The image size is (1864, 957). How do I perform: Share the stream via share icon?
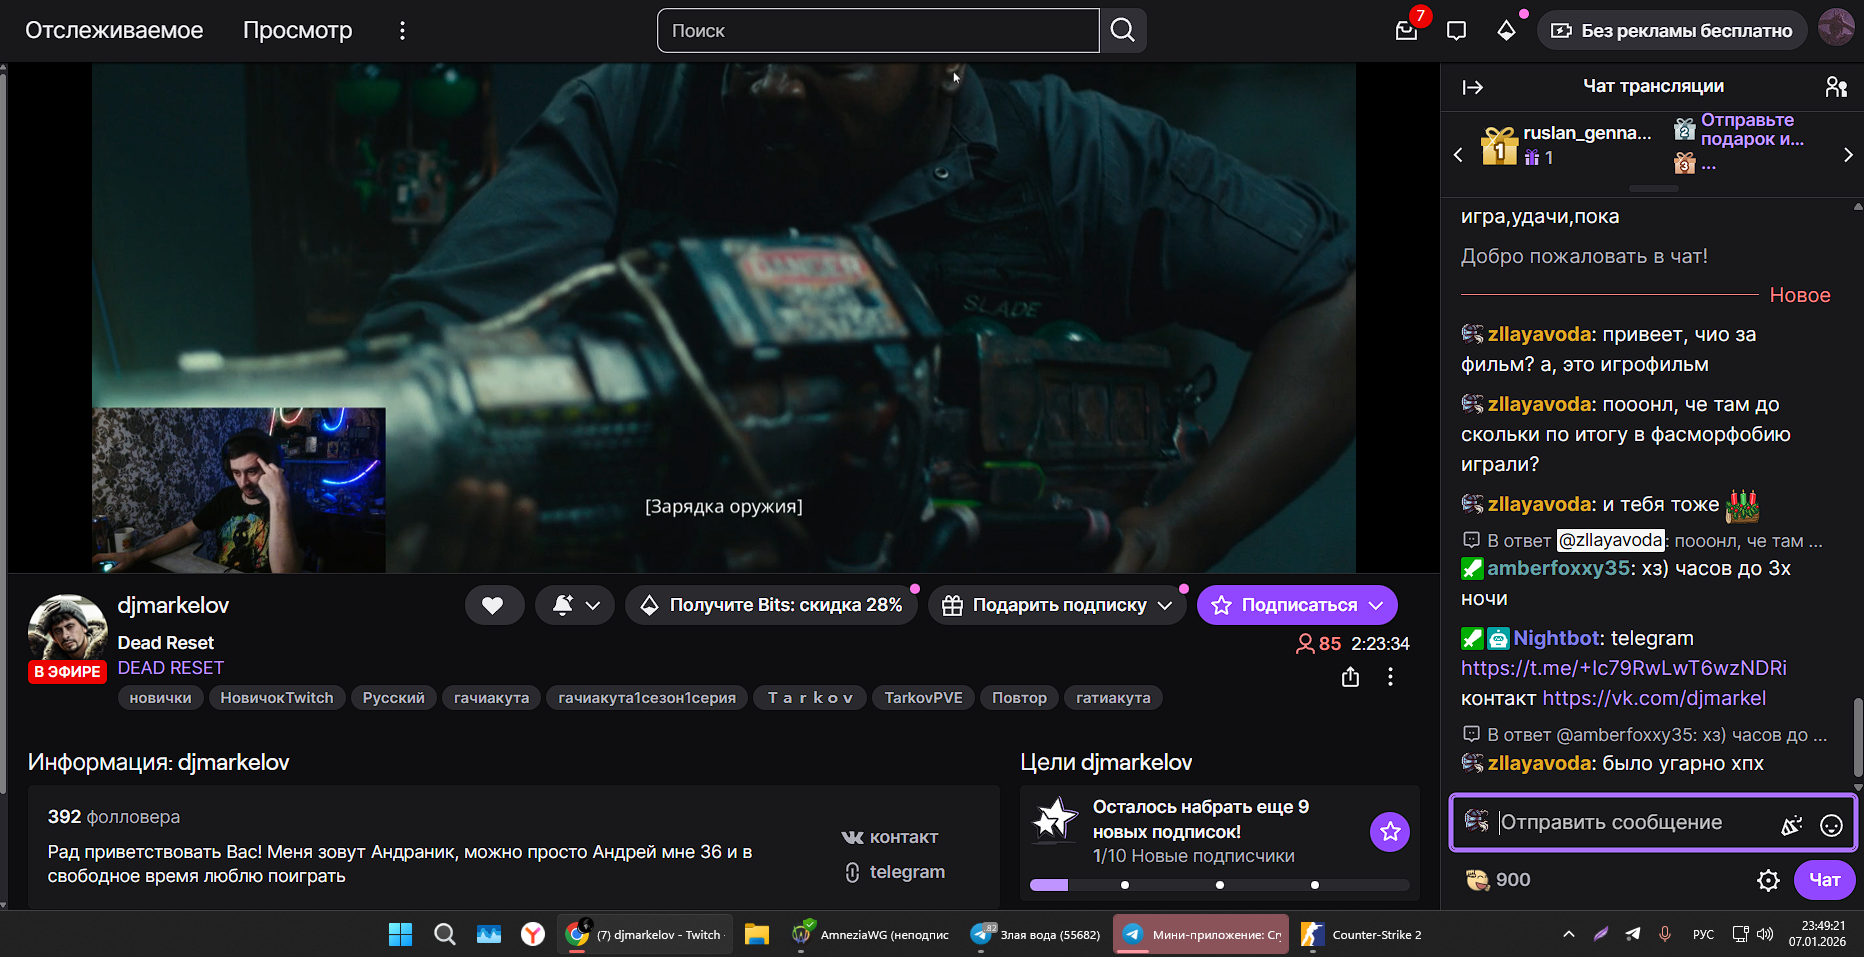tap(1350, 677)
